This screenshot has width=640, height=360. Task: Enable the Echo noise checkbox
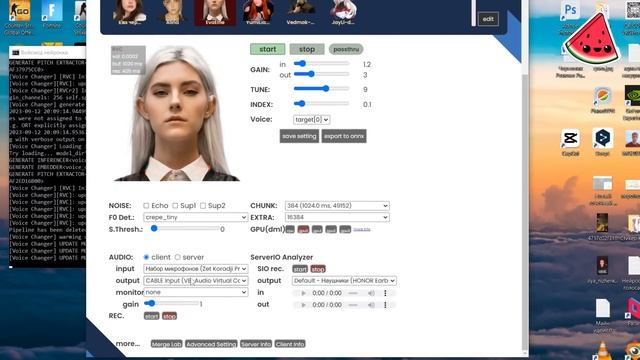(x=146, y=205)
